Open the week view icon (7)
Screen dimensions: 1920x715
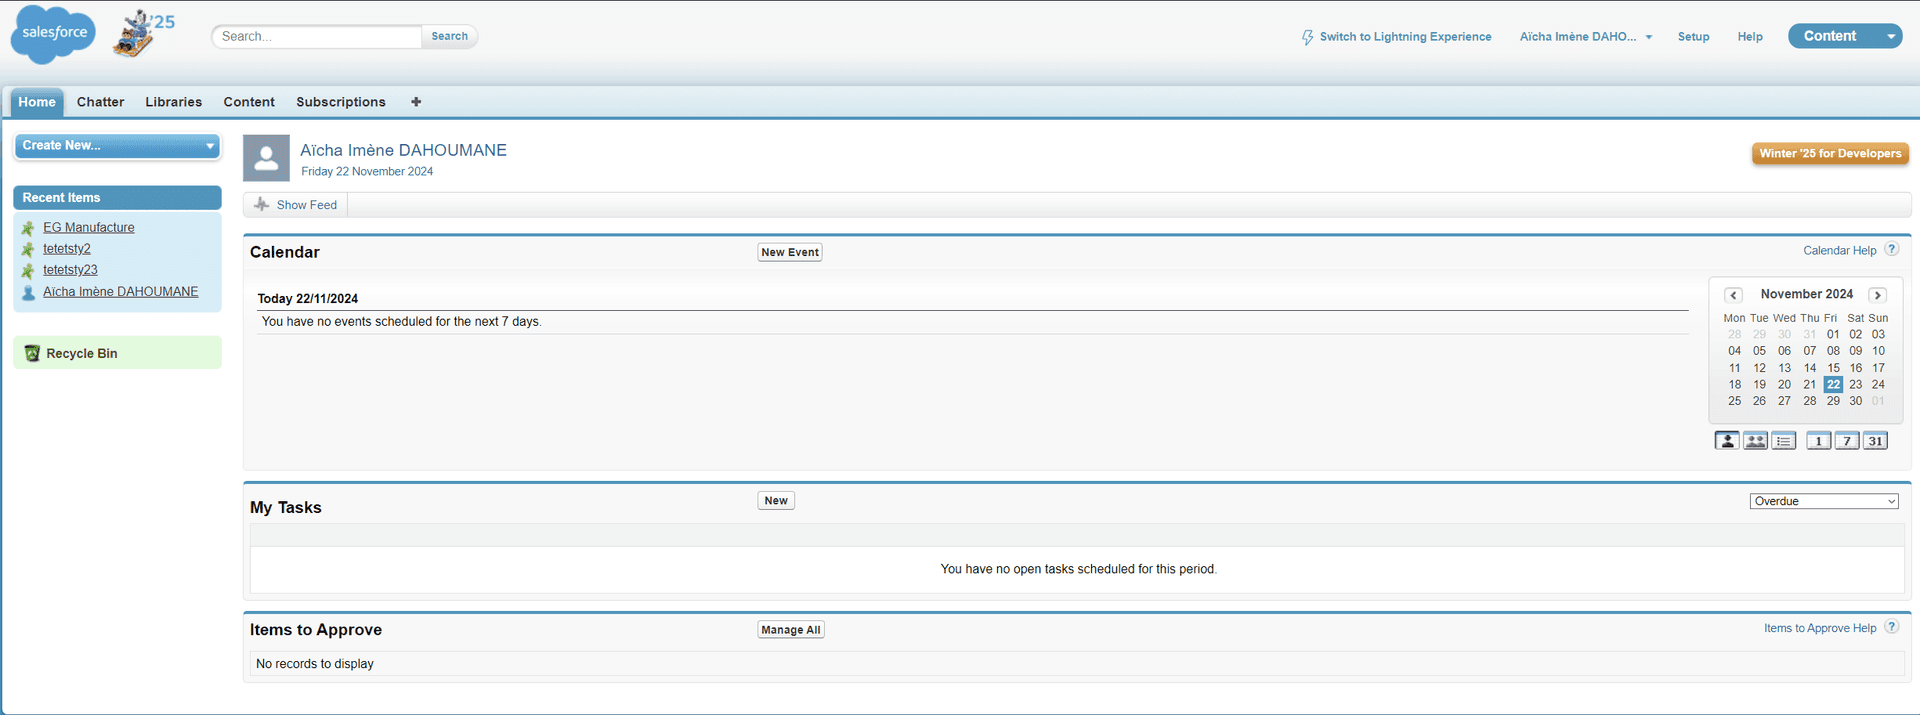click(1847, 441)
